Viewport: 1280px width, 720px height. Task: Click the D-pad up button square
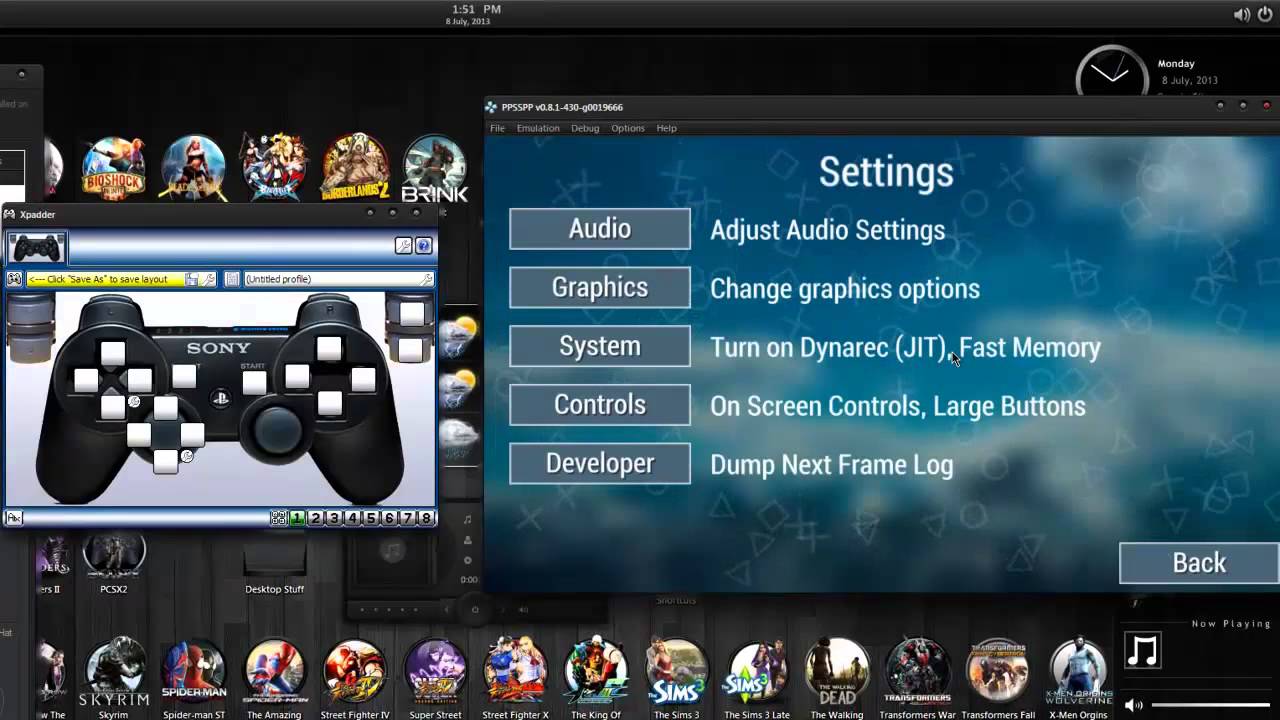(113, 353)
